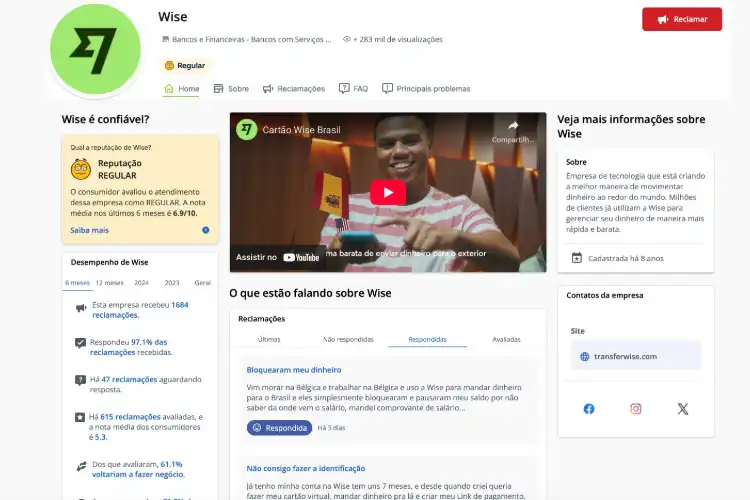This screenshot has height=500, width=750.
Task: Click the red Reclamar button
Action: pos(682,19)
